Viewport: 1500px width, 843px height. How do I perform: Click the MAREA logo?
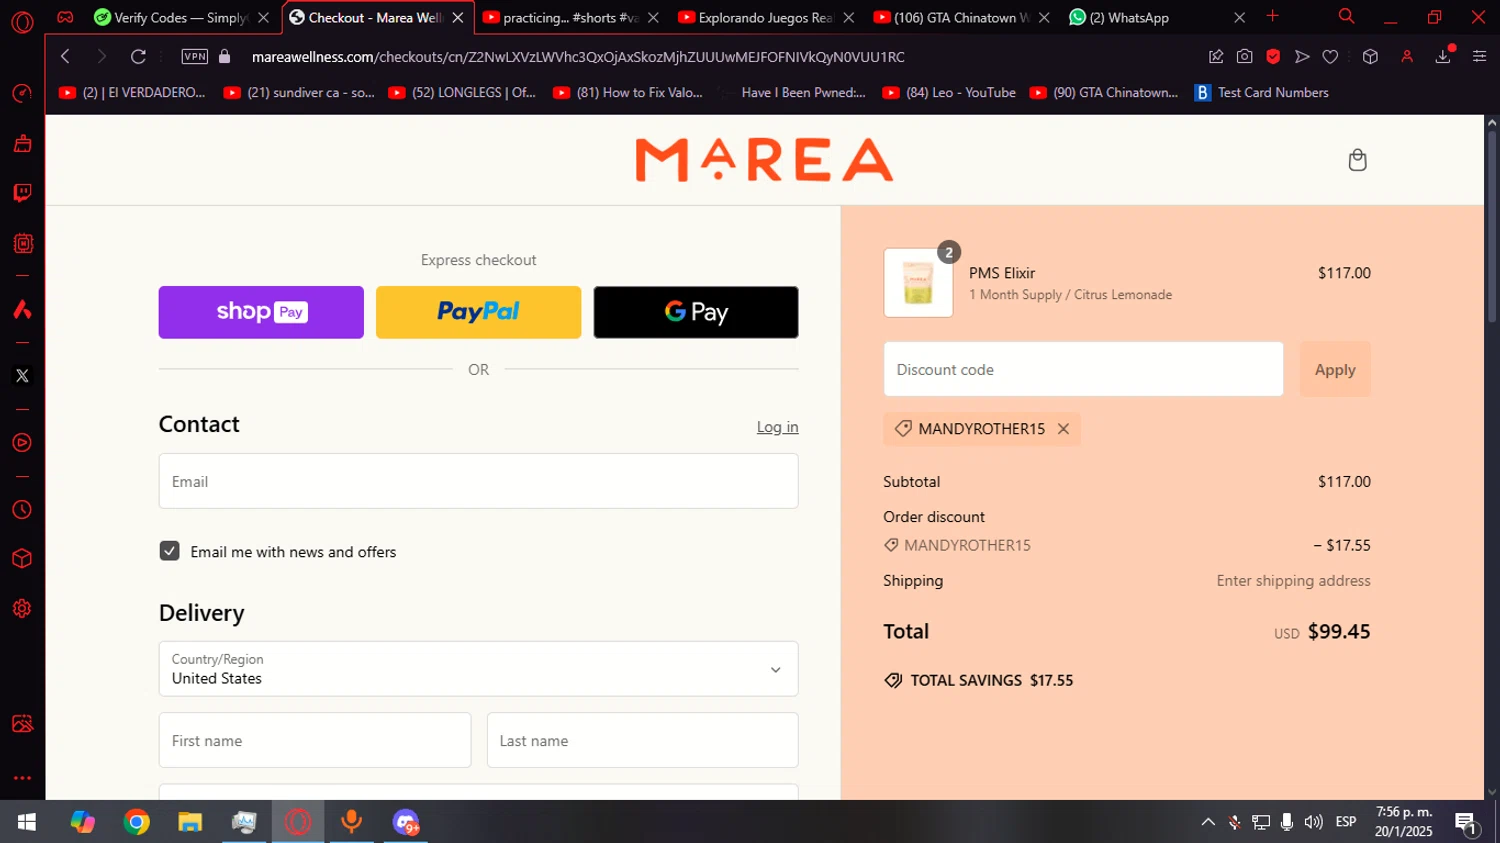(x=764, y=160)
